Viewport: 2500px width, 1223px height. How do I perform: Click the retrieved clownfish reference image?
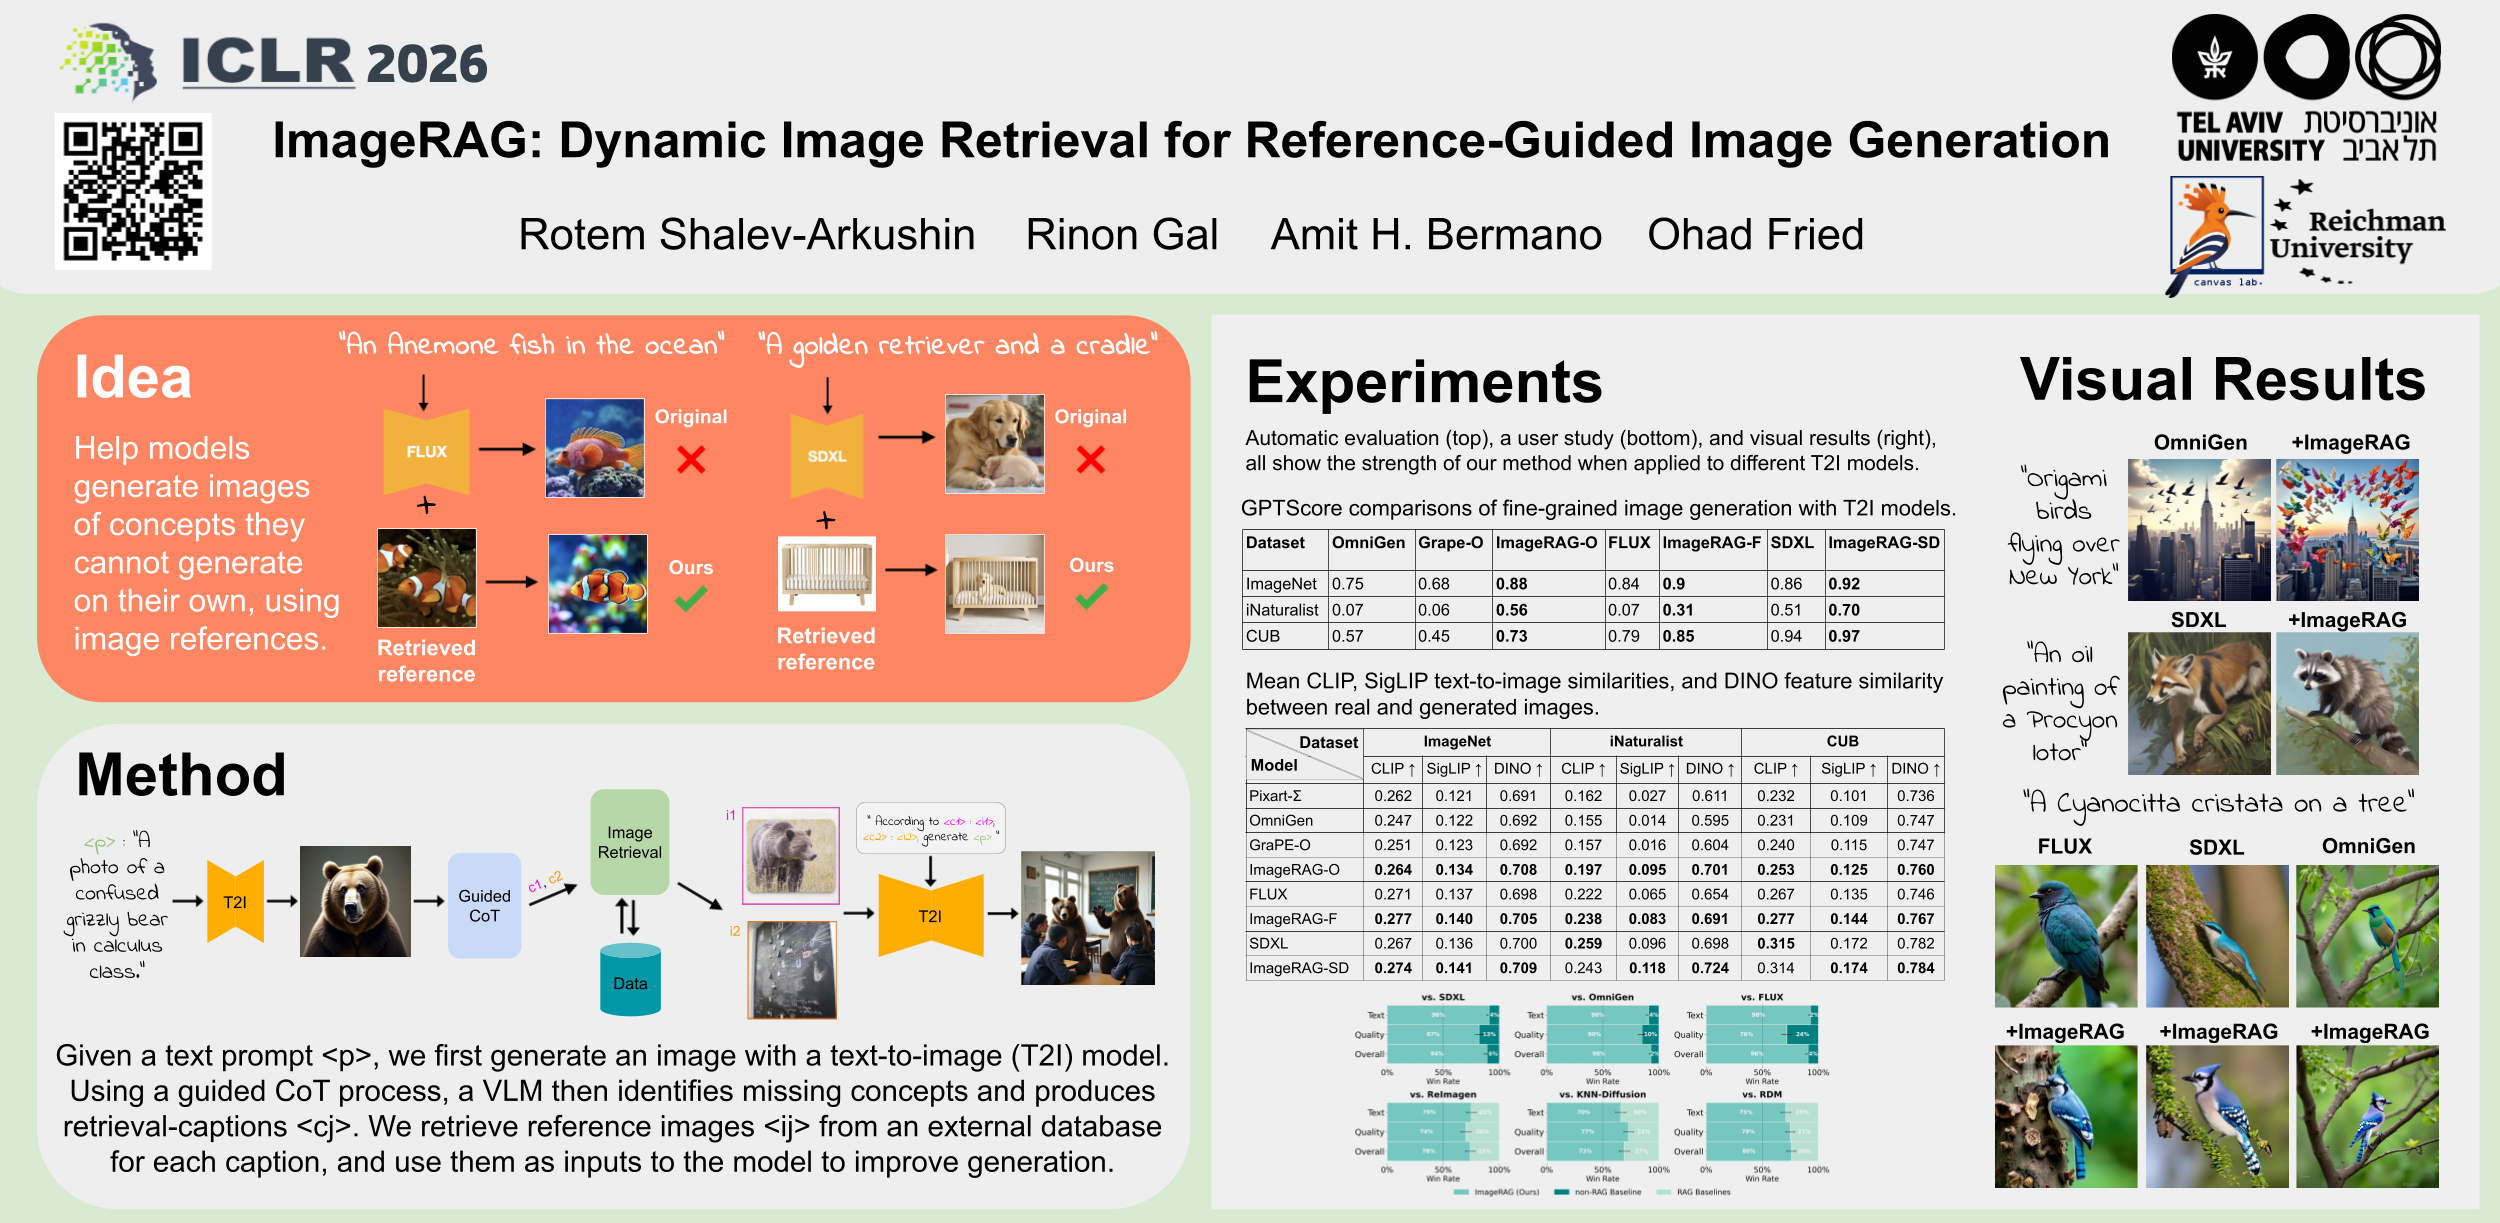tap(427, 578)
